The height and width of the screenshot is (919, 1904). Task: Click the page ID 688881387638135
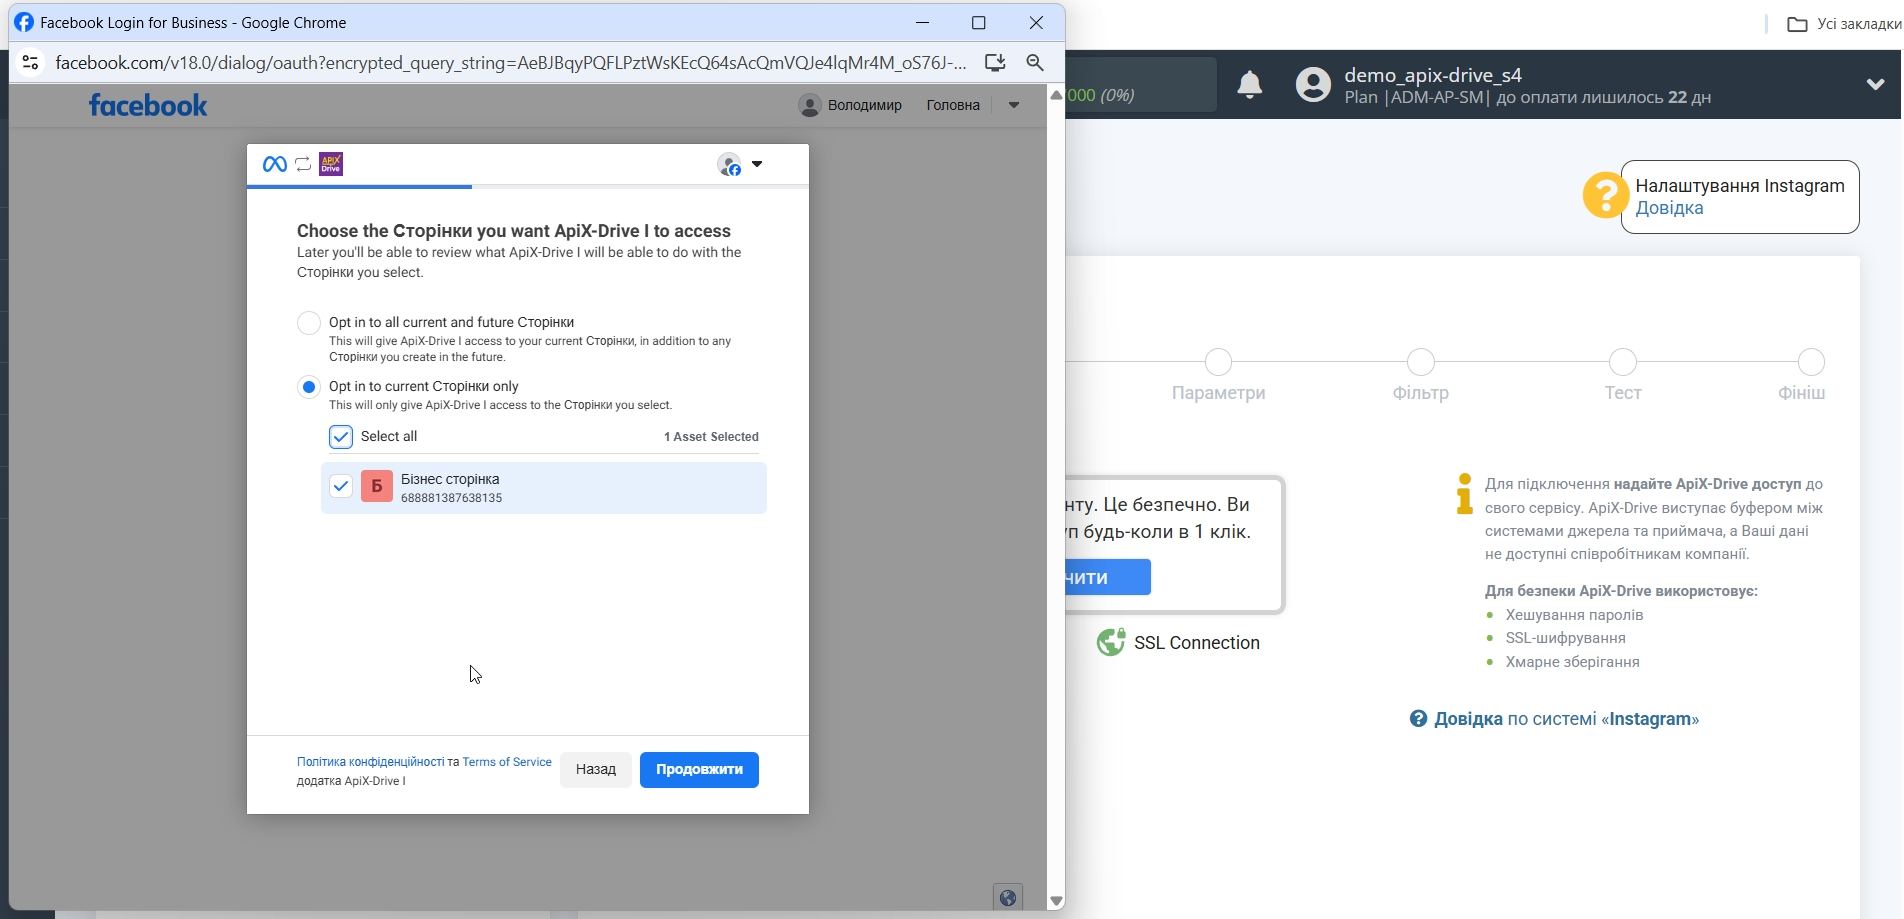point(452,498)
